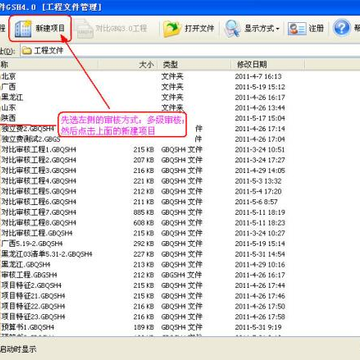Click the 打开文件 folder icon
This screenshot has height=360, width=360.
[x=172, y=29]
